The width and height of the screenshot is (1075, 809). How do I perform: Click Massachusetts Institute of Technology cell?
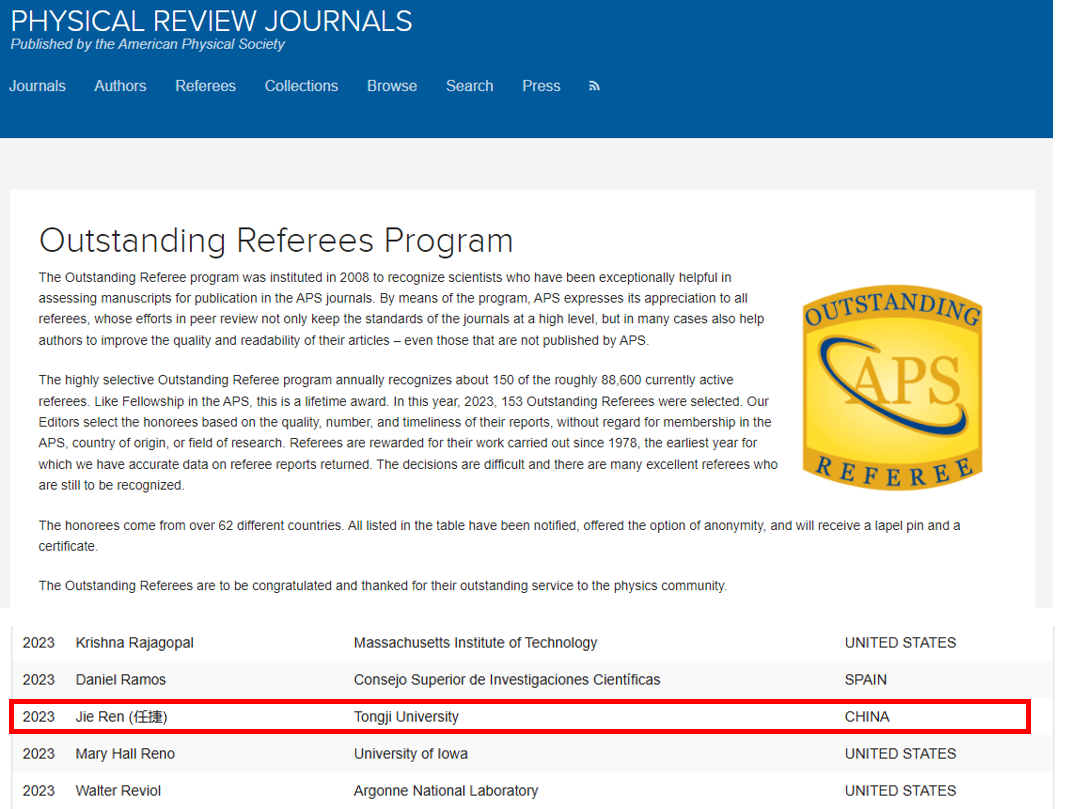475,643
